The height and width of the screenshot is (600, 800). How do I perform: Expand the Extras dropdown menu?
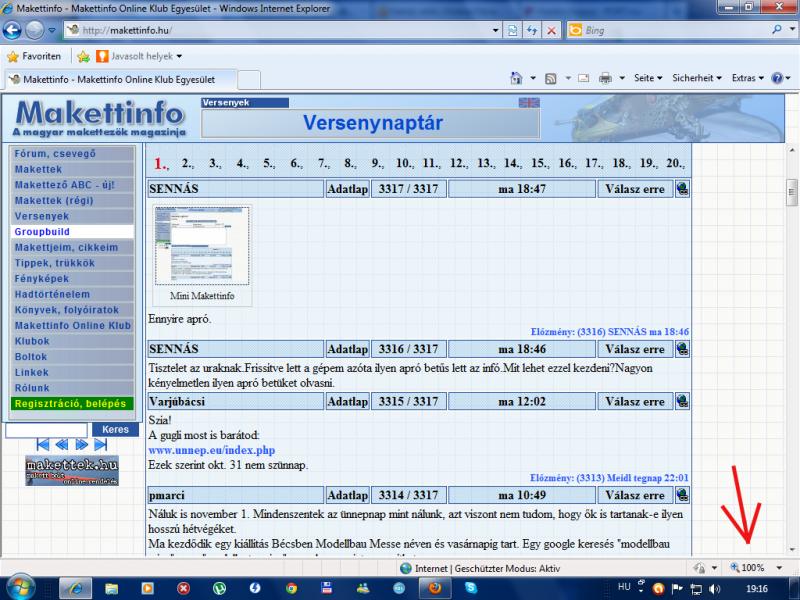click(x=748, y=78)
